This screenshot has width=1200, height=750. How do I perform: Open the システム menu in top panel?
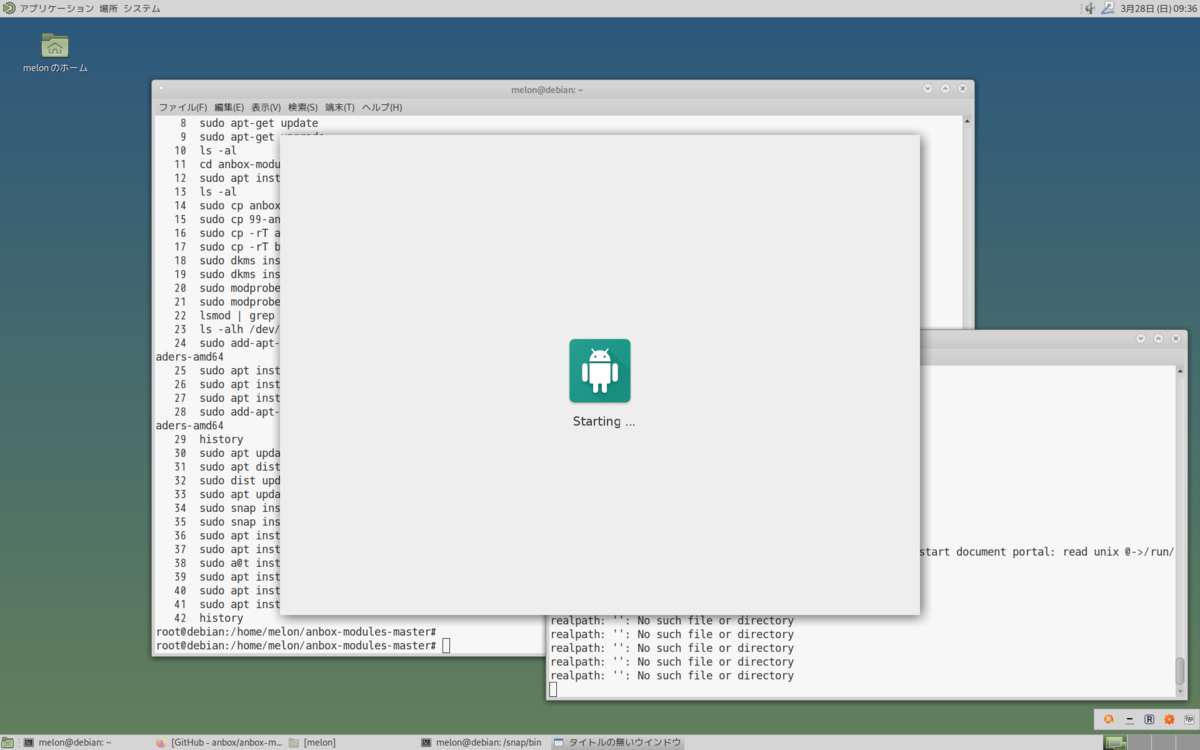[141, 8]
